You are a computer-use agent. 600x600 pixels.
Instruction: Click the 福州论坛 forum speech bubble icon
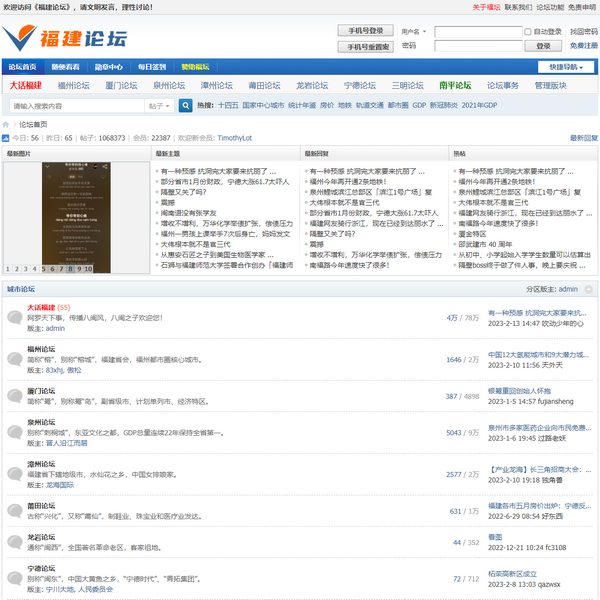click(x=15, y=358)
